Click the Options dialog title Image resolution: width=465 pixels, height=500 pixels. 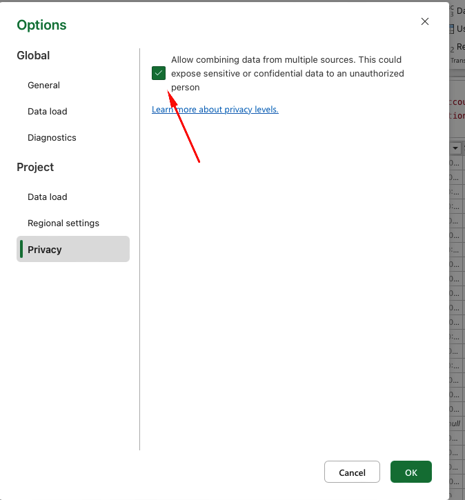coord(42,25)
